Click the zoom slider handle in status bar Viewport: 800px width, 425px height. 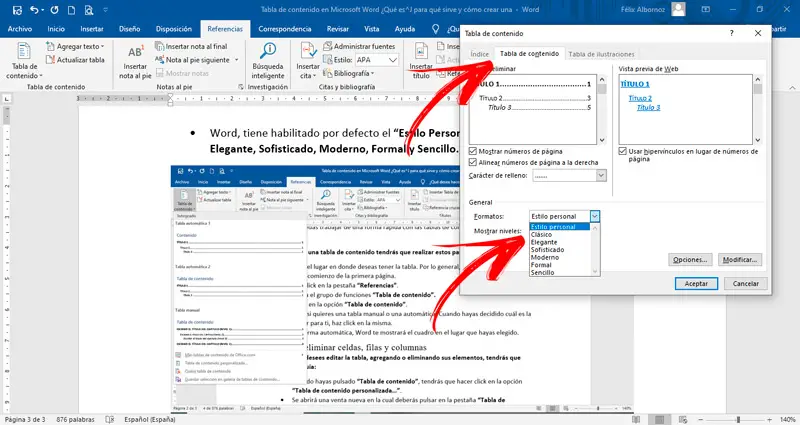pyautogui.click(x=738, y=419)
